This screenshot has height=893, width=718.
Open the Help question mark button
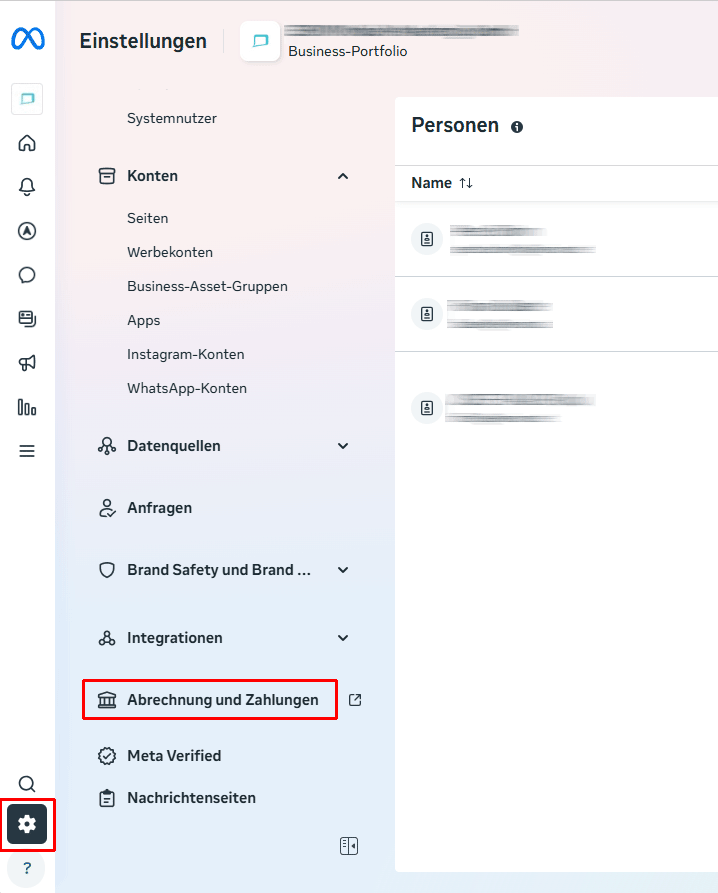[x=27, y=868]
